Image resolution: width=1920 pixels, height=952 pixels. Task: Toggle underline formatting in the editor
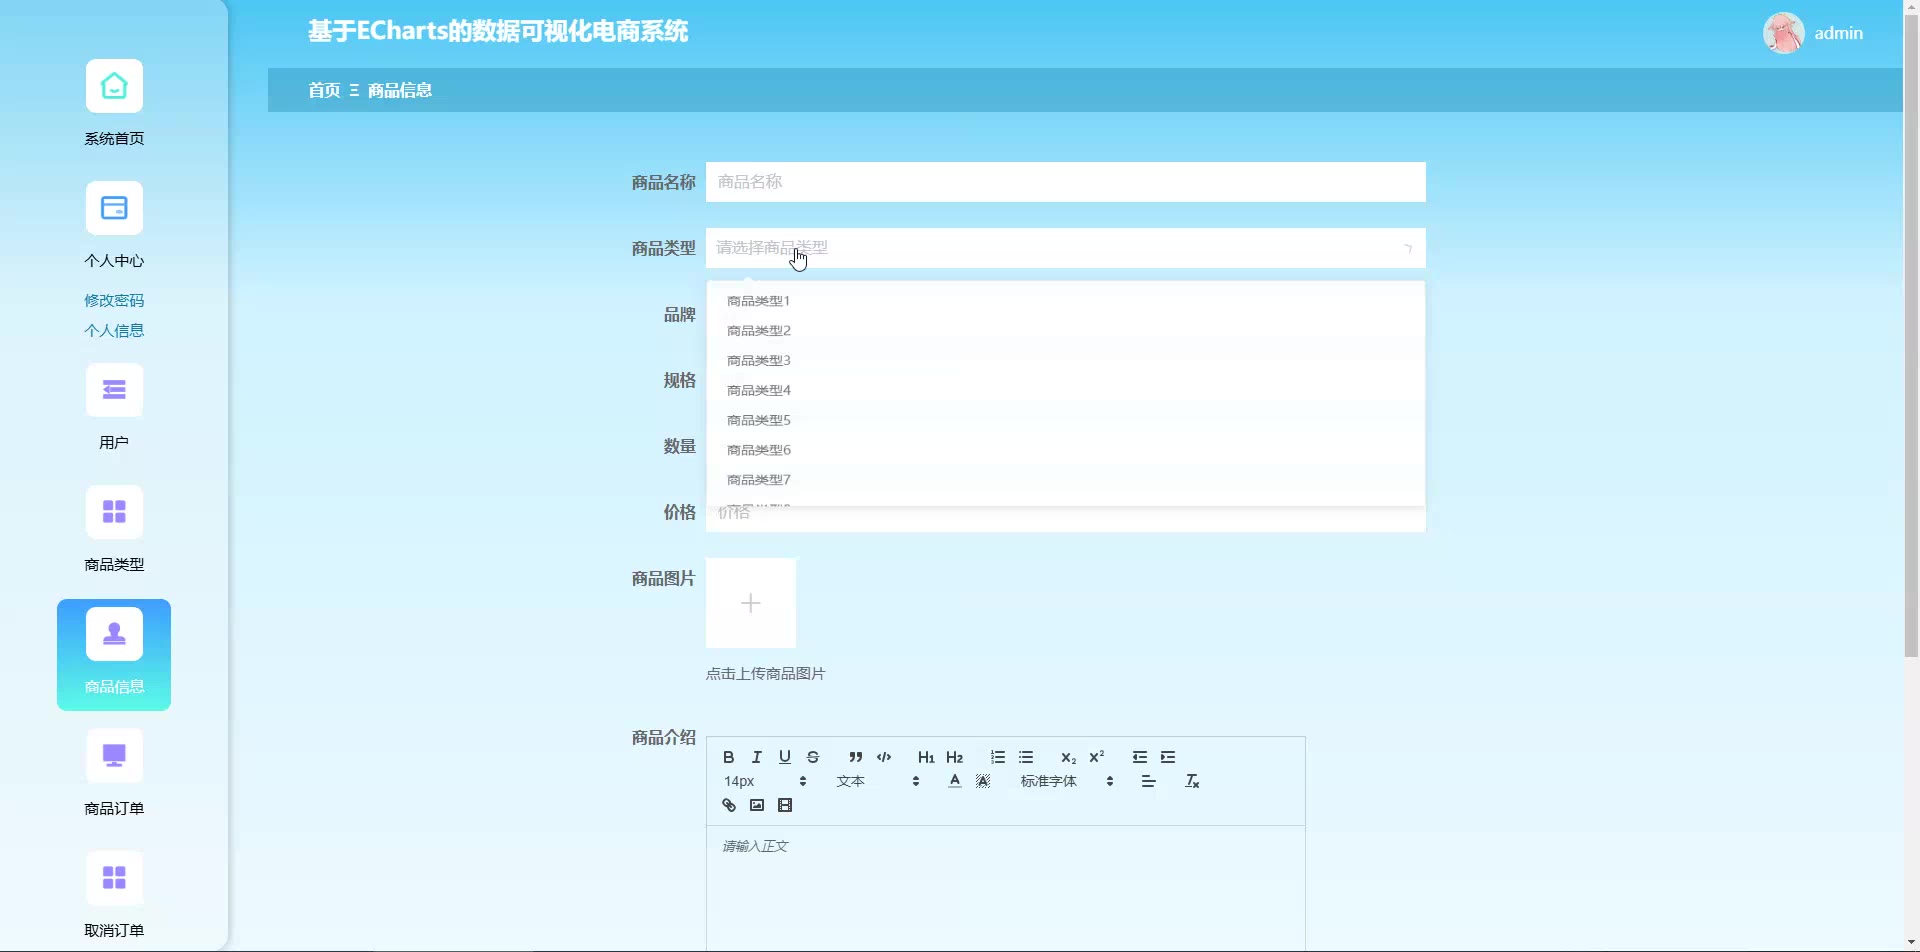785,757
